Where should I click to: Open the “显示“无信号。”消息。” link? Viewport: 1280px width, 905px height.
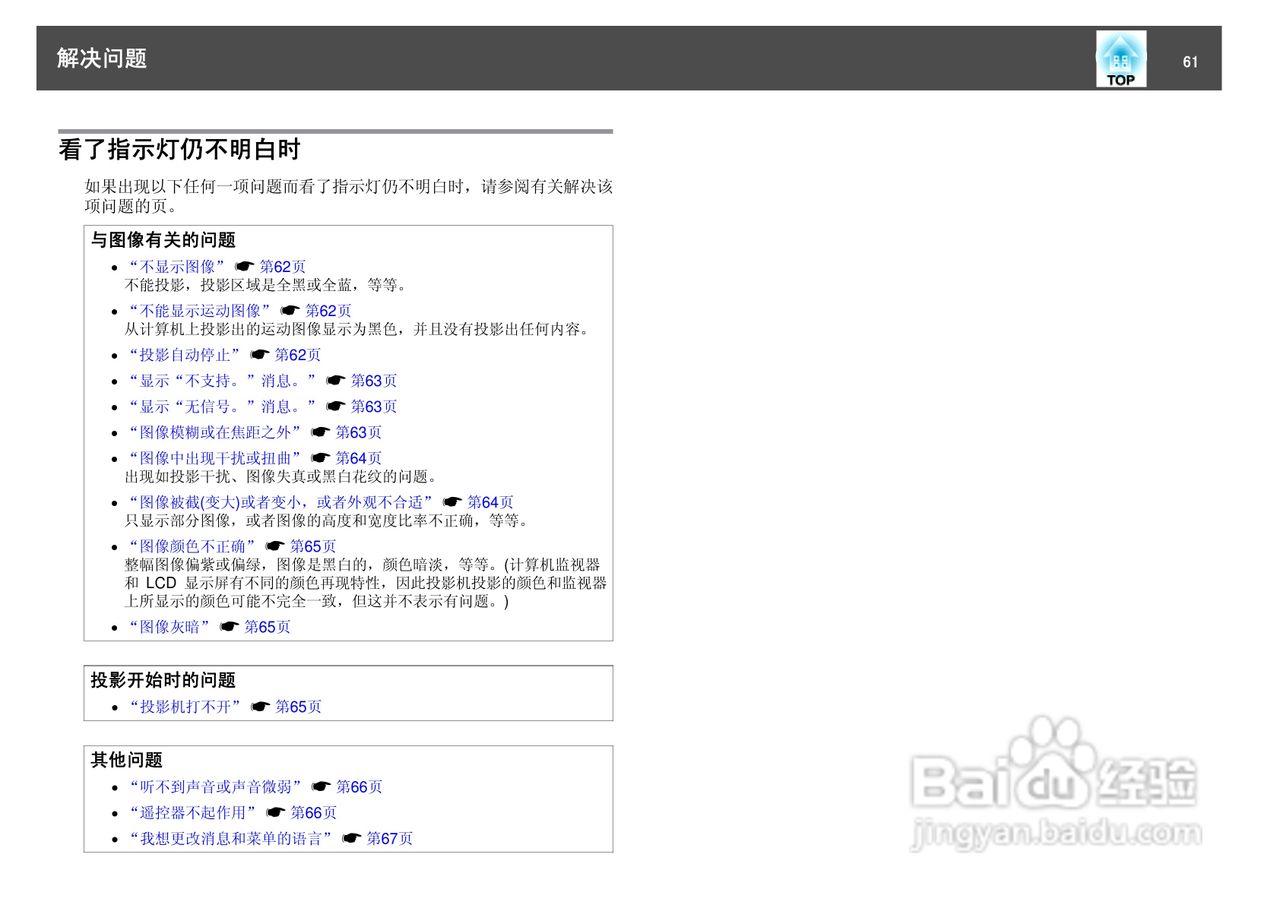coord(223,407)
